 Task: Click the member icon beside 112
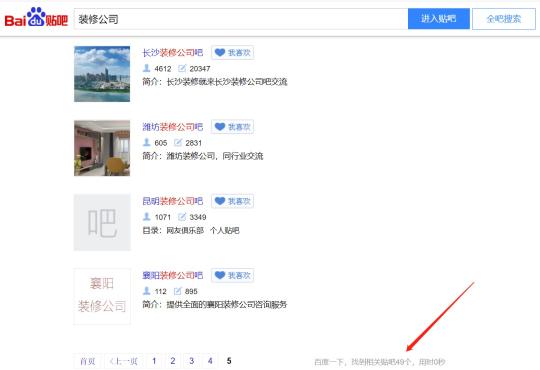pos(146,291)
